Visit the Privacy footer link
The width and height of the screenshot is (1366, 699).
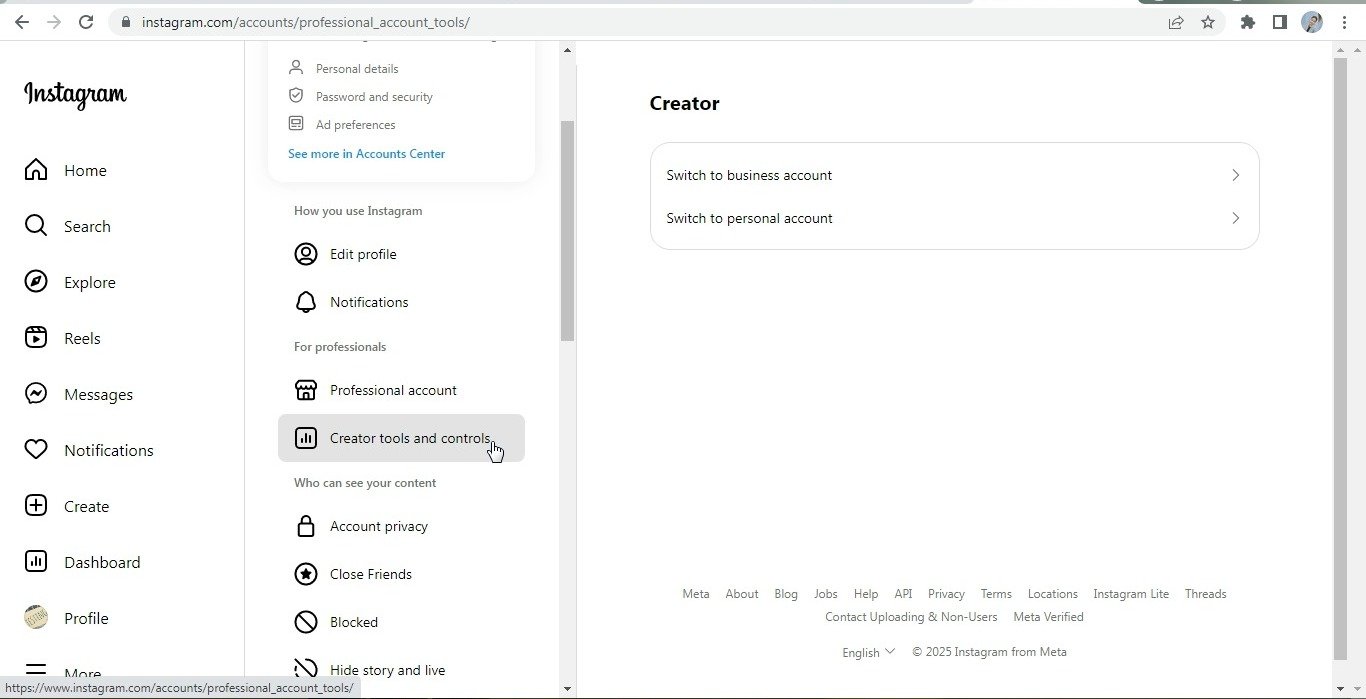click(x=946, y=594)
